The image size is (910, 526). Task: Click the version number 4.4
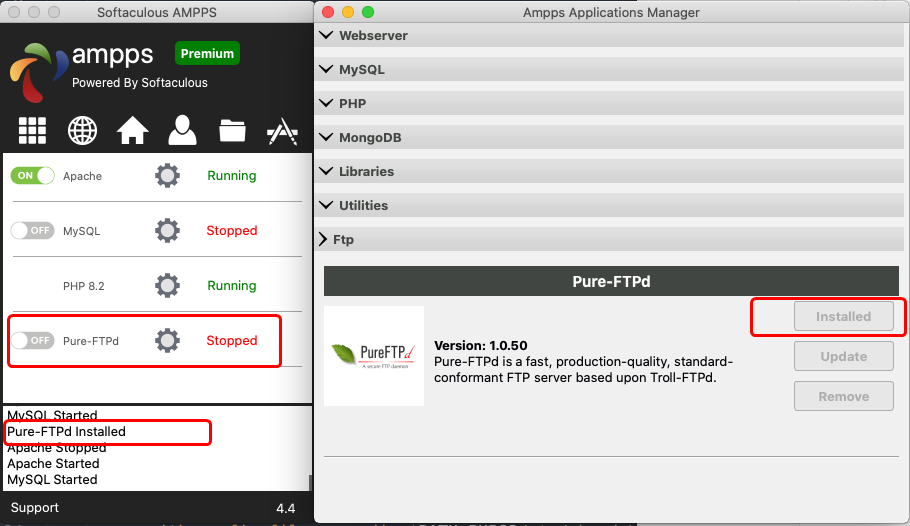pyautogui.click(x=286, y=509)
